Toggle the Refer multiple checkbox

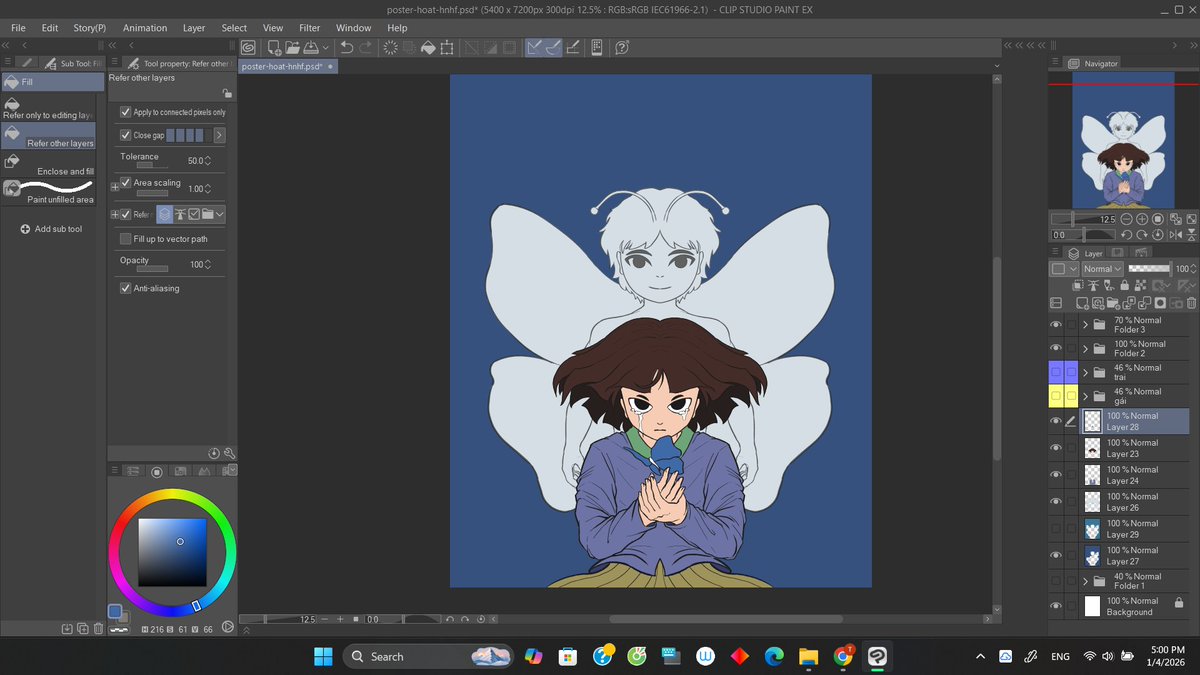126,214
